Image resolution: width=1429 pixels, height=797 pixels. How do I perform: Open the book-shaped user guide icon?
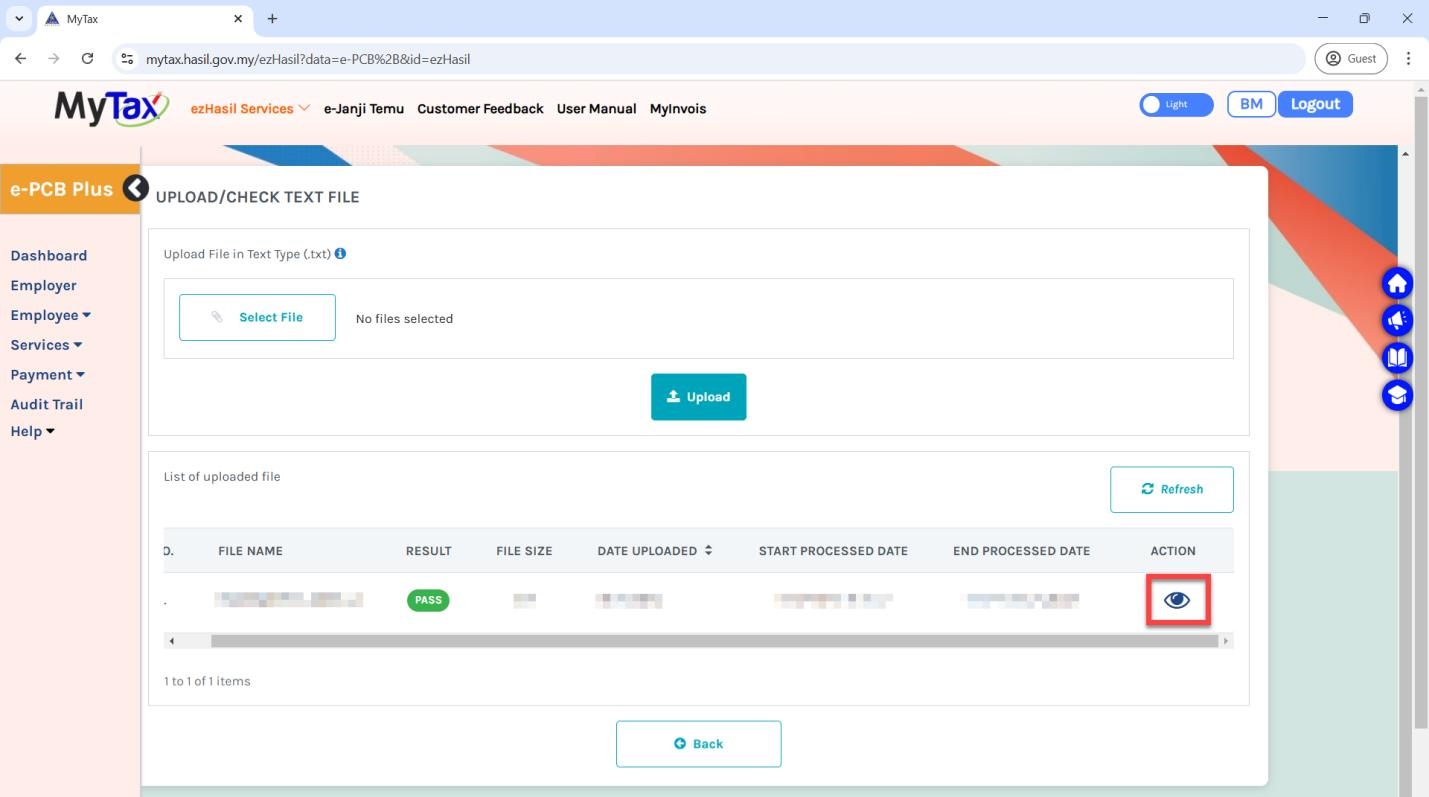[x=1396, y=357]
